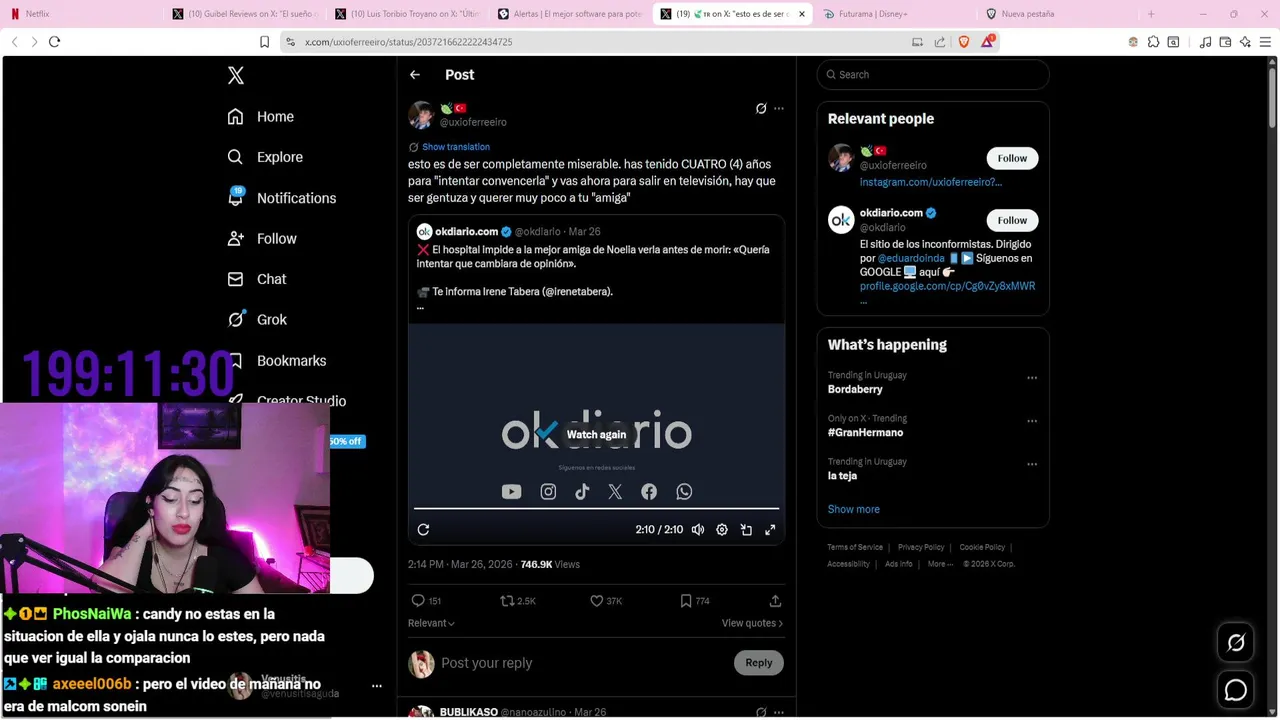This screenshot has width=1280, height=720.
Task: Open la teja trending topic
Action: [x=842, y=476]
